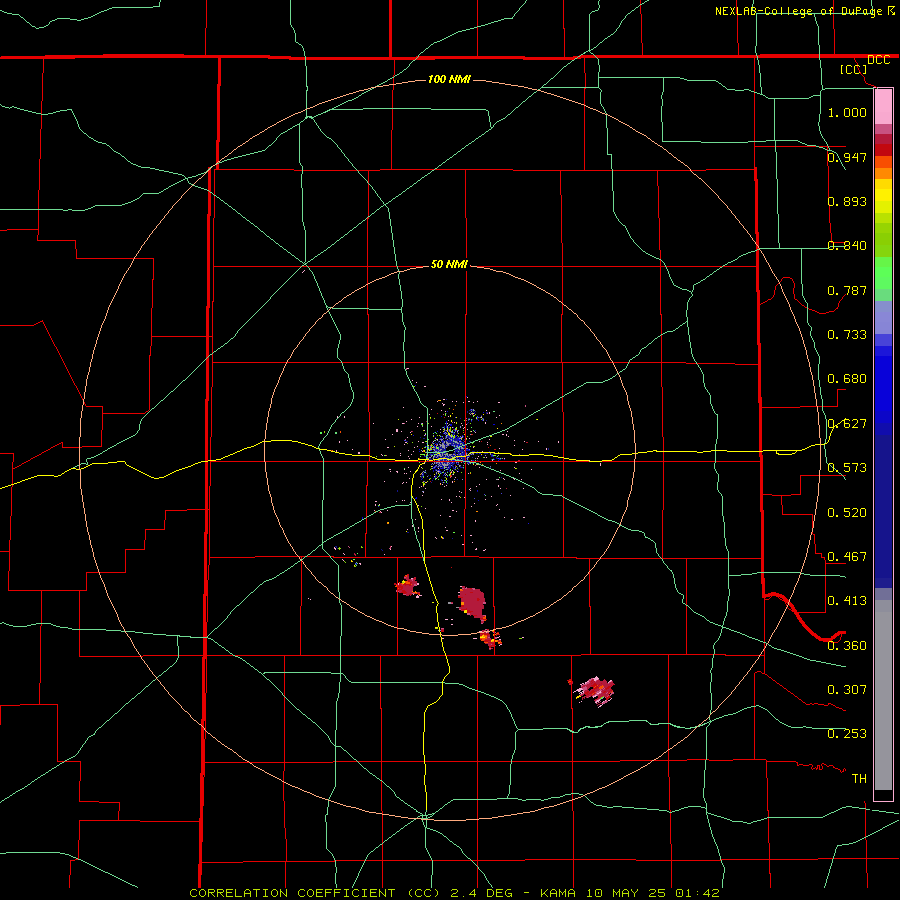The height and width of the screenshot is (900, 900).
Task: Click the DCC product label
Action: tap(878, 60)
